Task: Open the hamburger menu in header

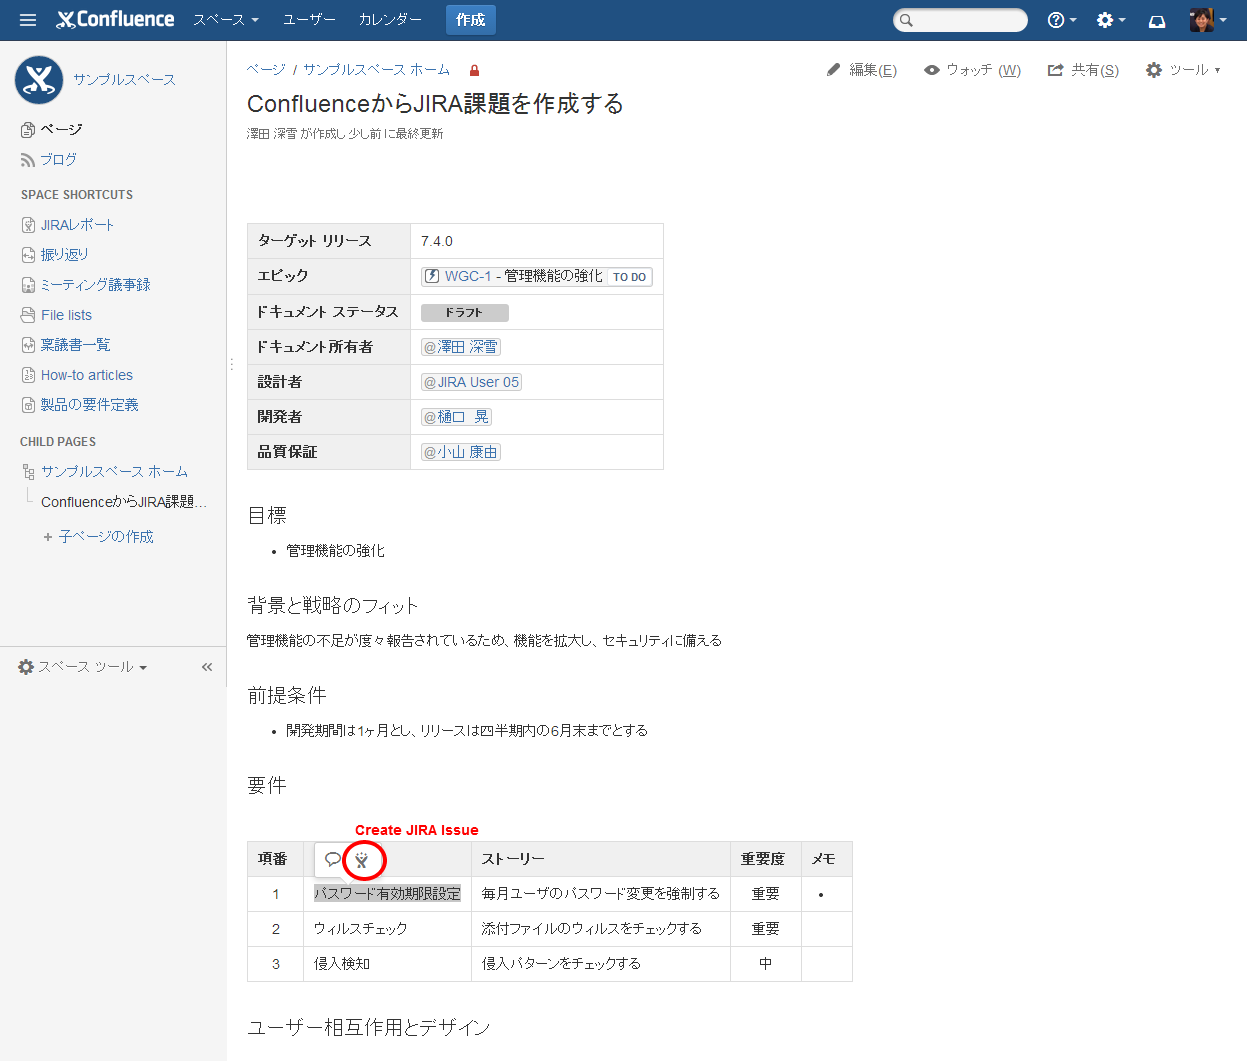Action: pos(28,20)
